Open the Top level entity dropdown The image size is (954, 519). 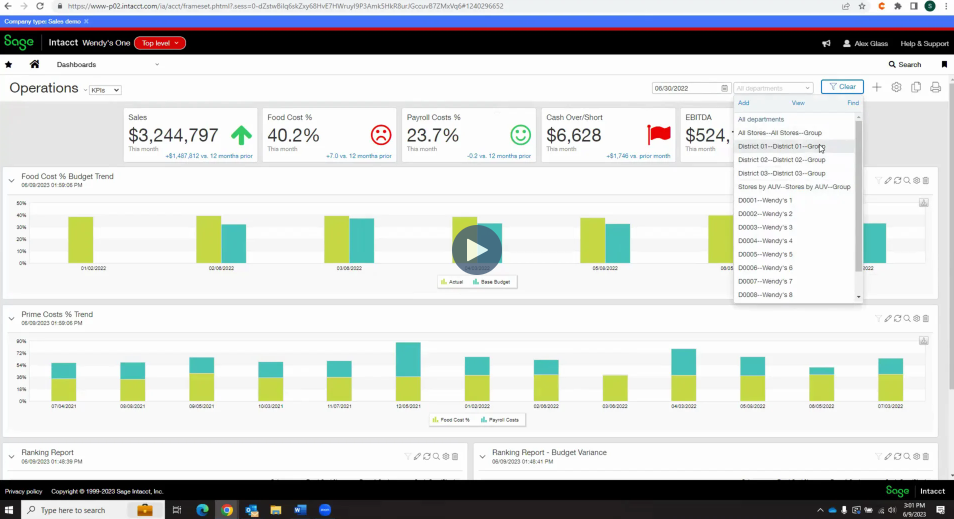[160, 43]
